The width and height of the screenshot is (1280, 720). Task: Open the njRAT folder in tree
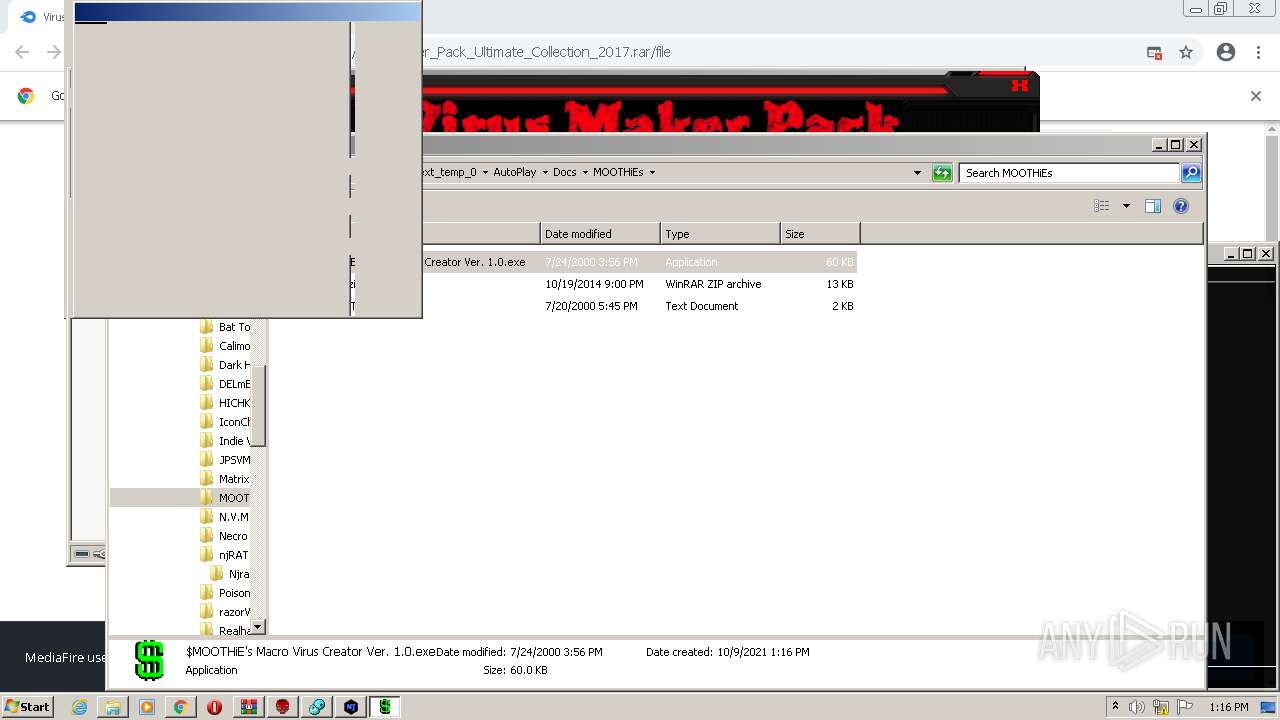[225, 555]
